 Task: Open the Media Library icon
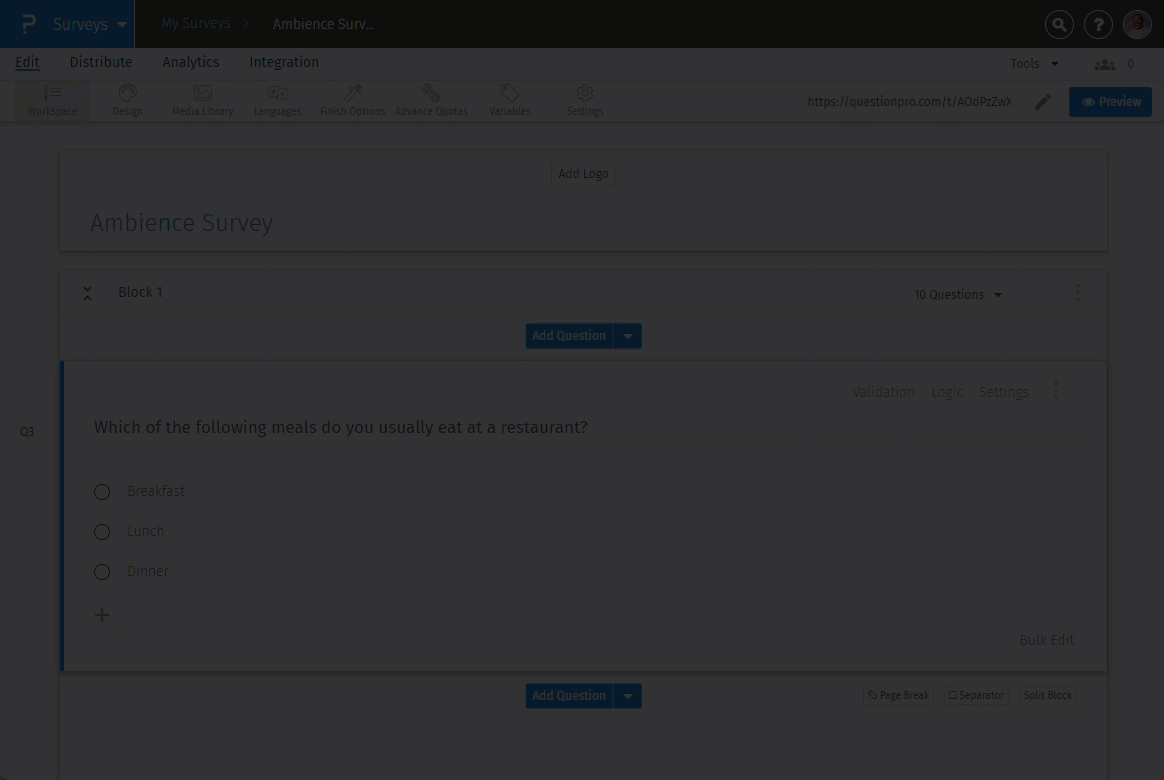[203, 93]
